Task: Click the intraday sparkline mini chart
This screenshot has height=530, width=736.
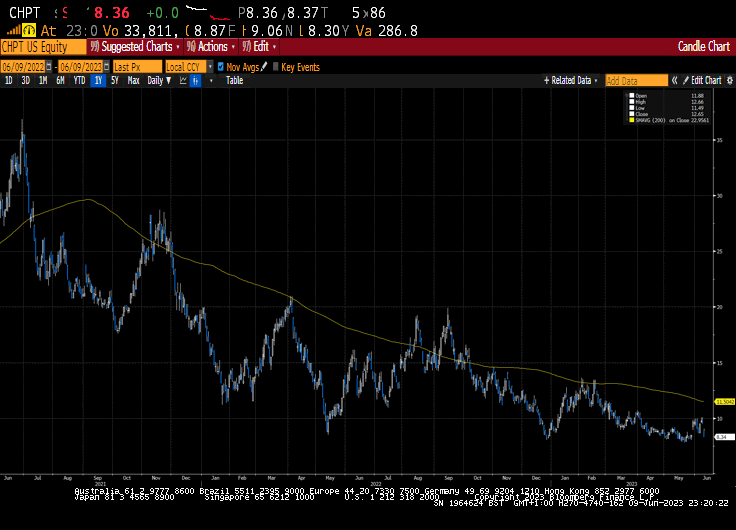Action: 207,13
